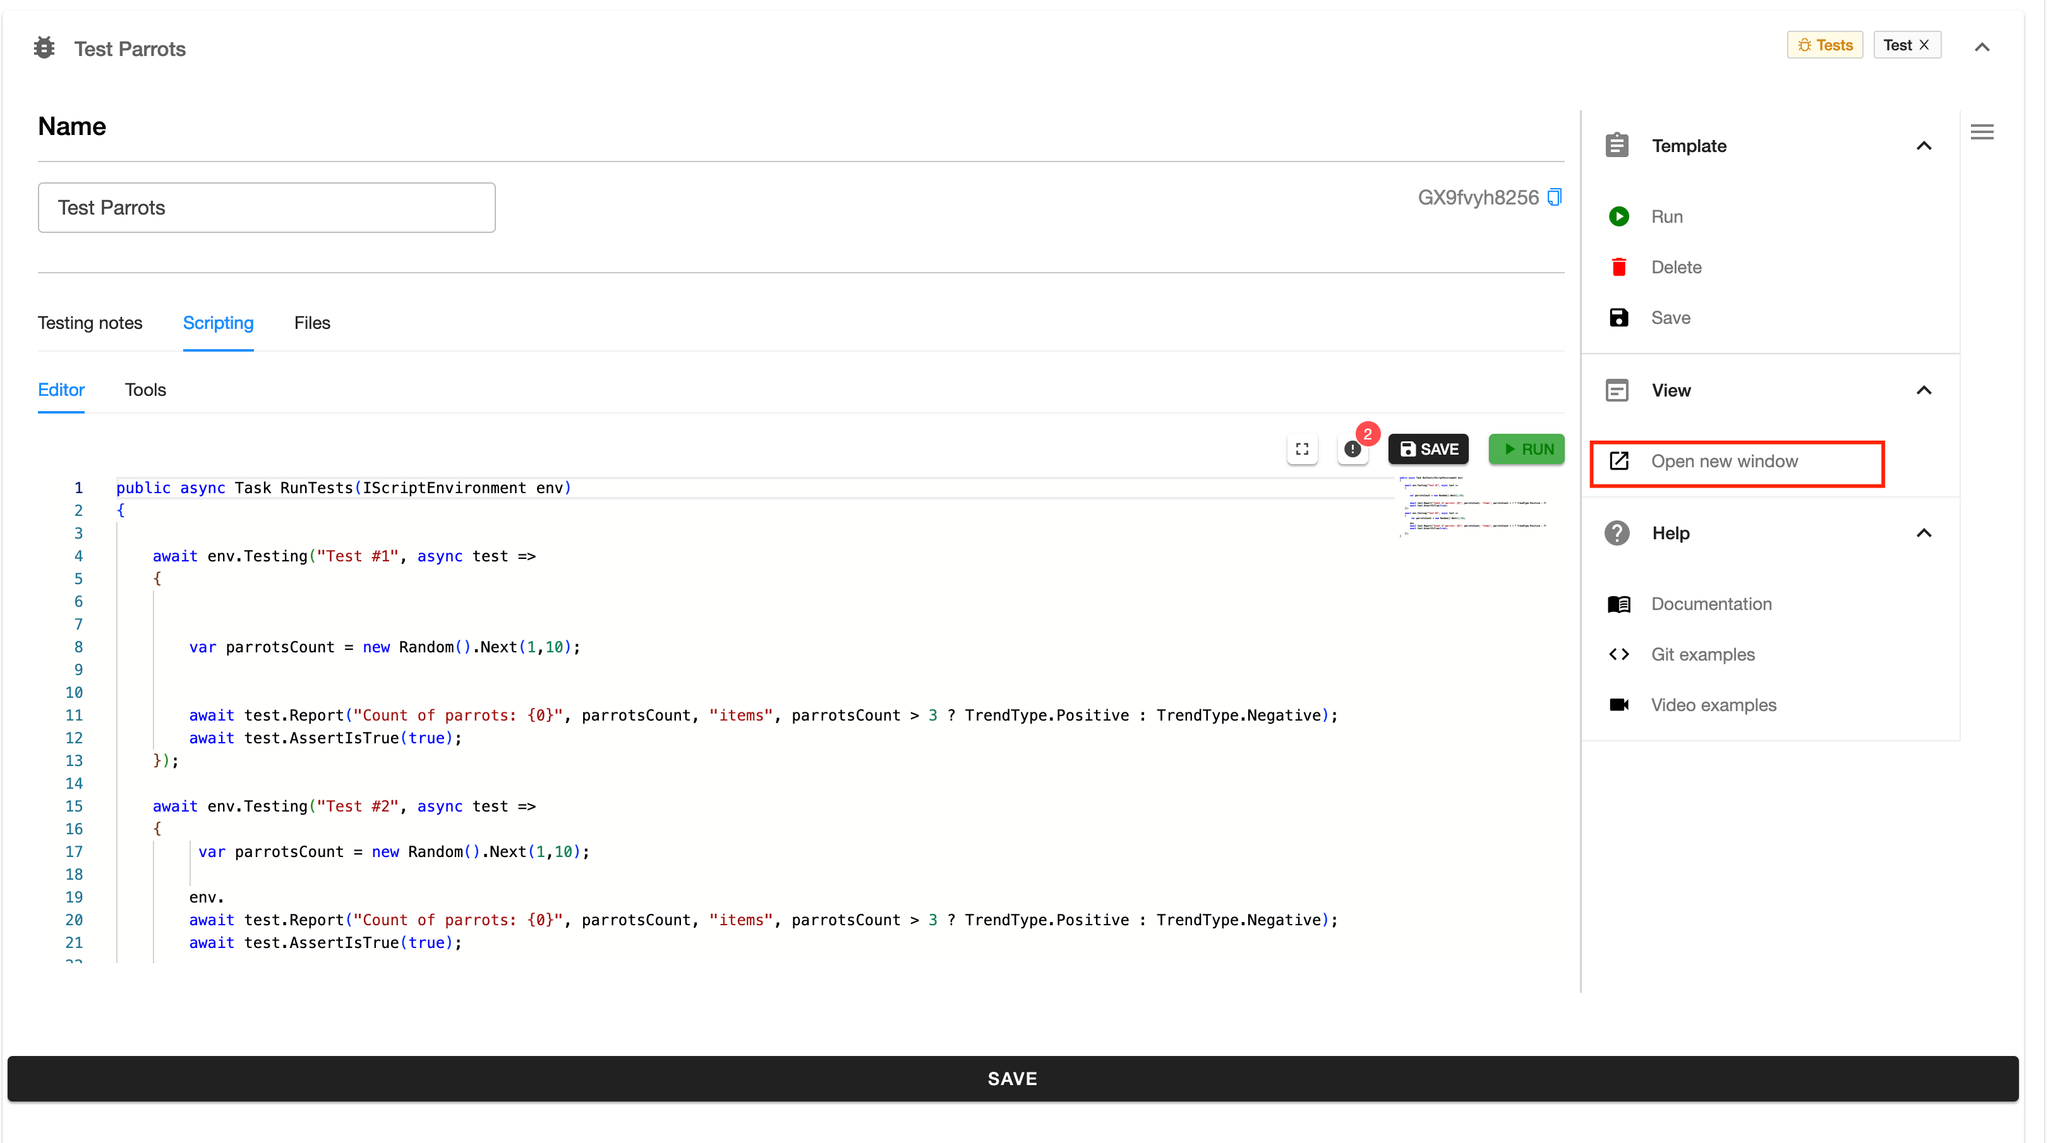The width and height of the screenshot is (2048, 1143).
Task: Collapse the Template section
Action: pos(1923,146)
